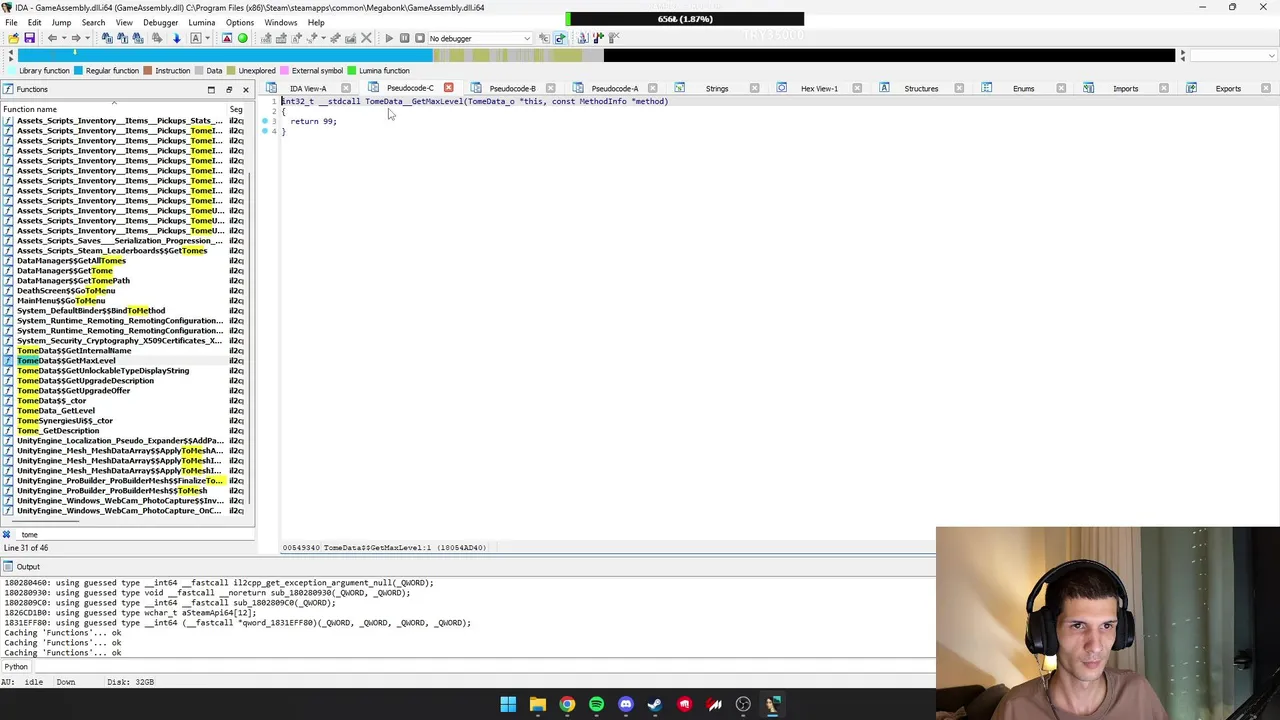
Task: Open the Lumina menu
Action: coord(201,22)
